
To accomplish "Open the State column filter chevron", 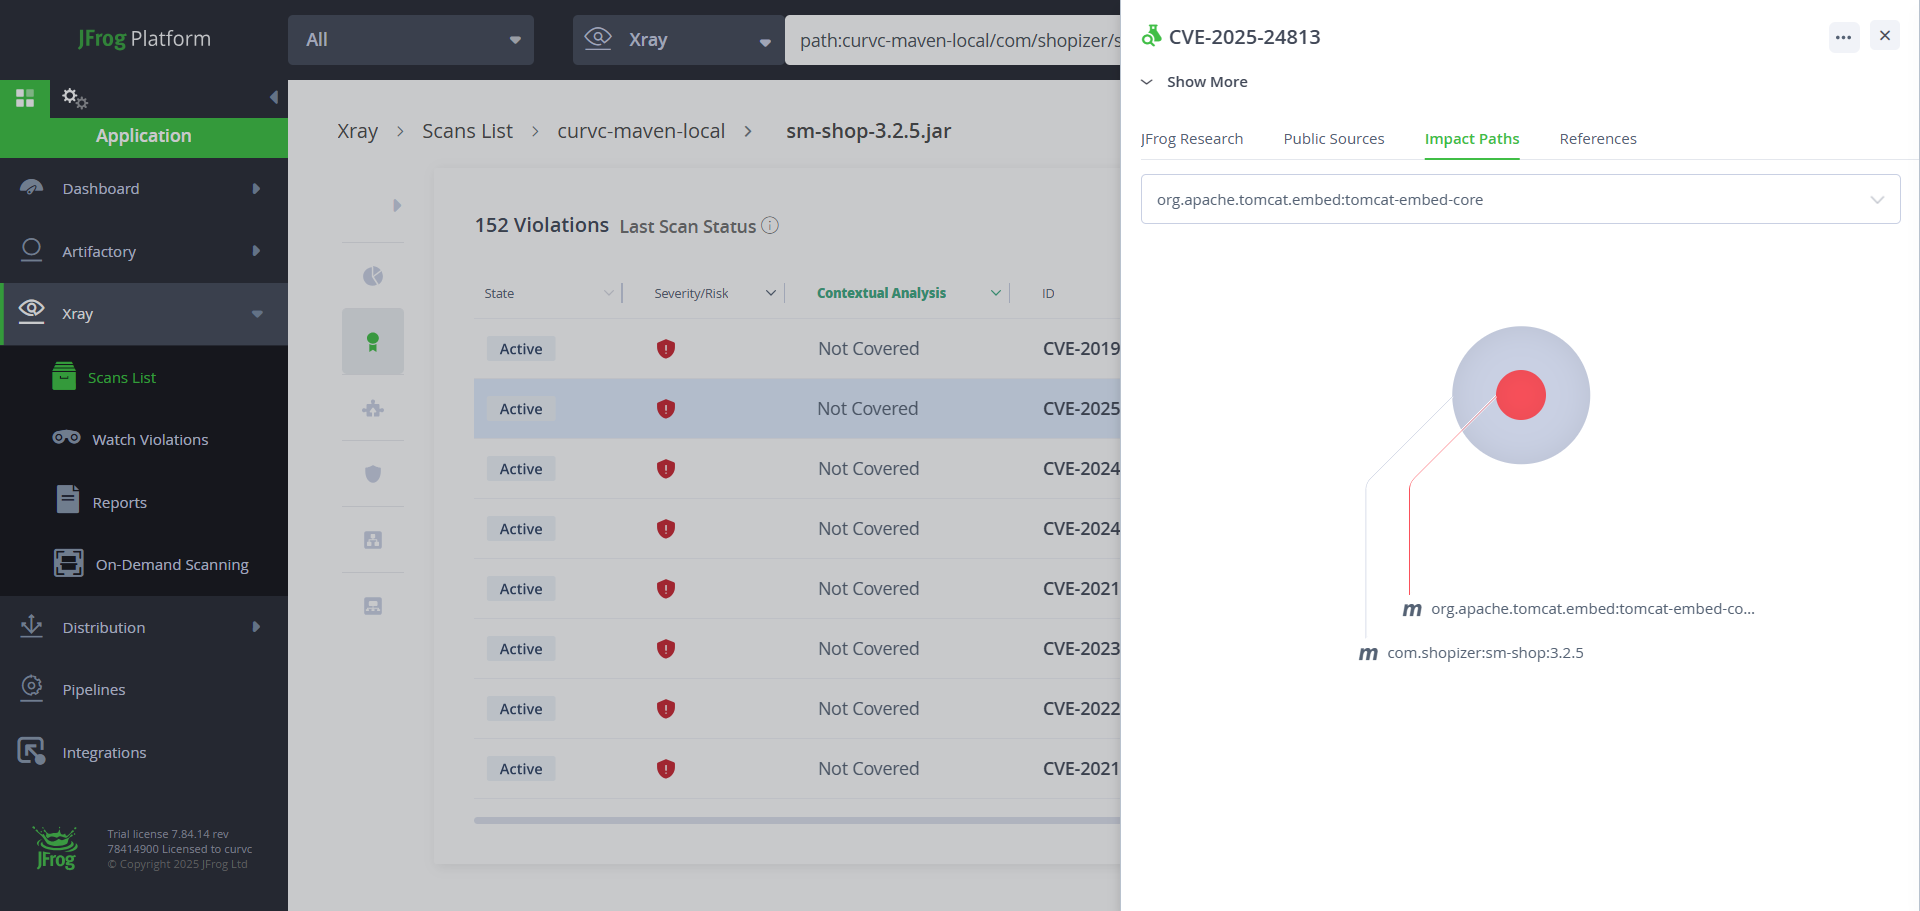I will [x=608, y=293].
